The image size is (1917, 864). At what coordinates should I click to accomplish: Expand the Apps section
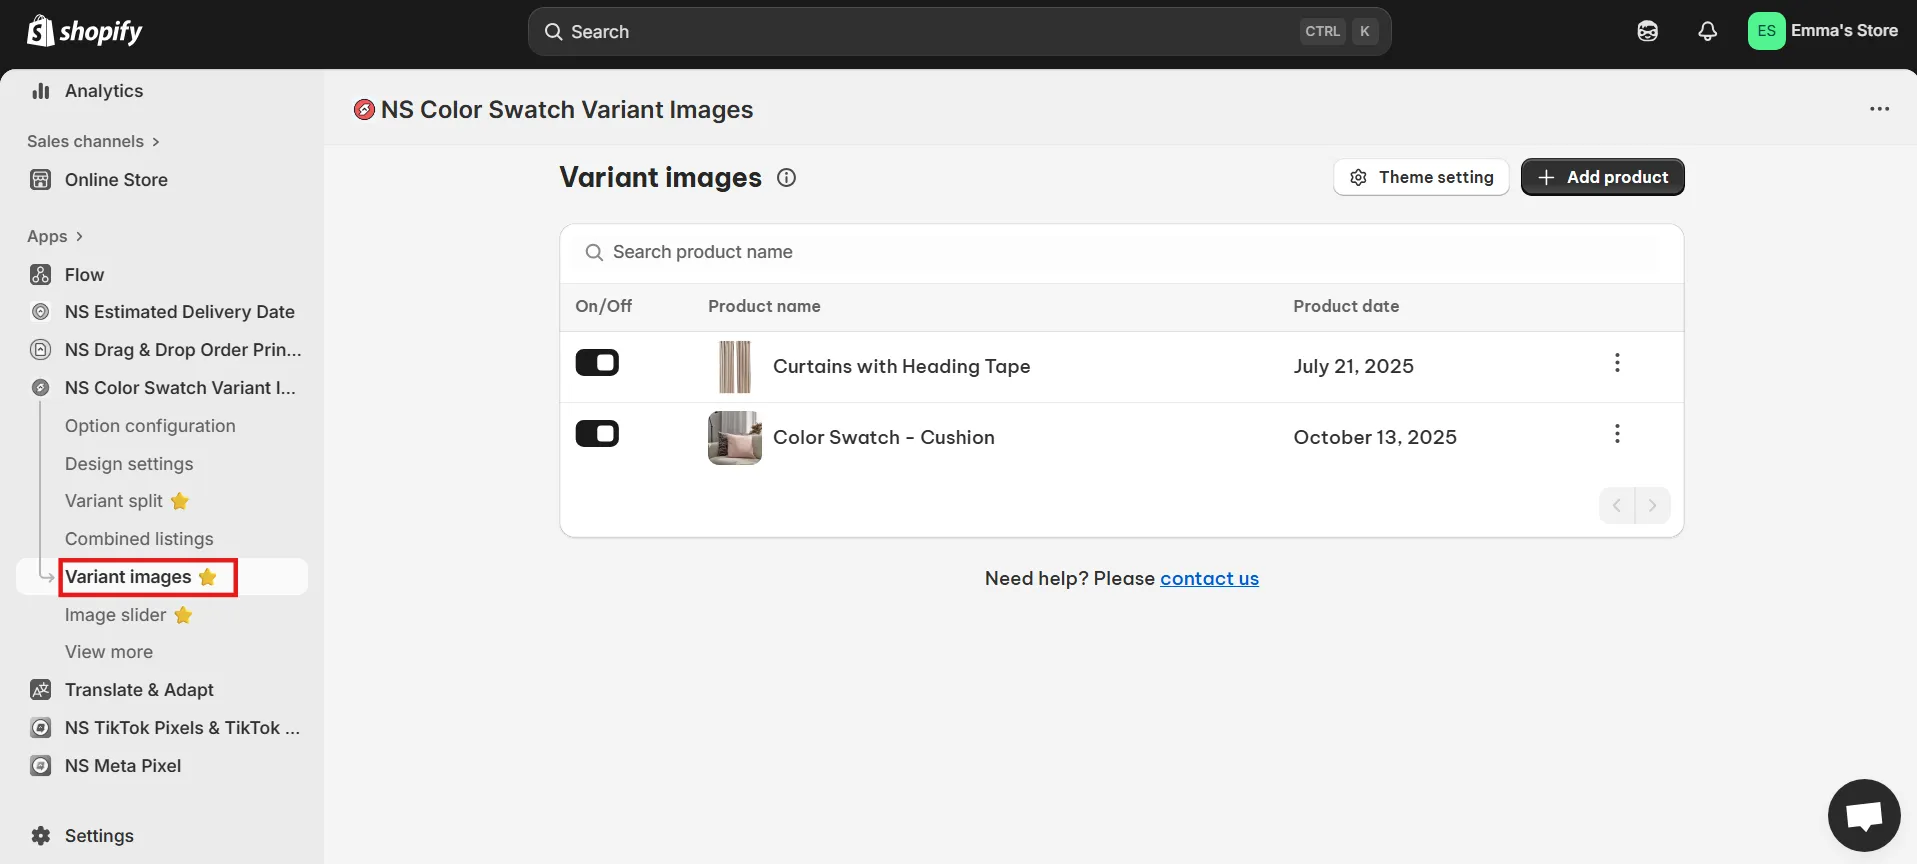54,237
